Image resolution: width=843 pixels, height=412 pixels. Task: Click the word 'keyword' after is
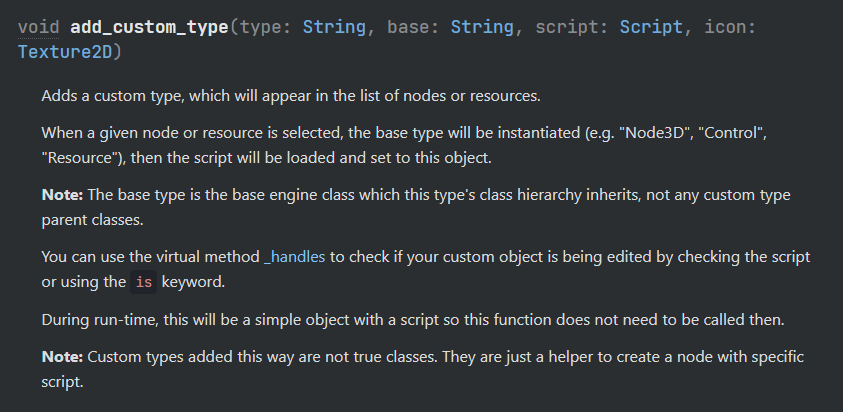[x=192, y=282]
